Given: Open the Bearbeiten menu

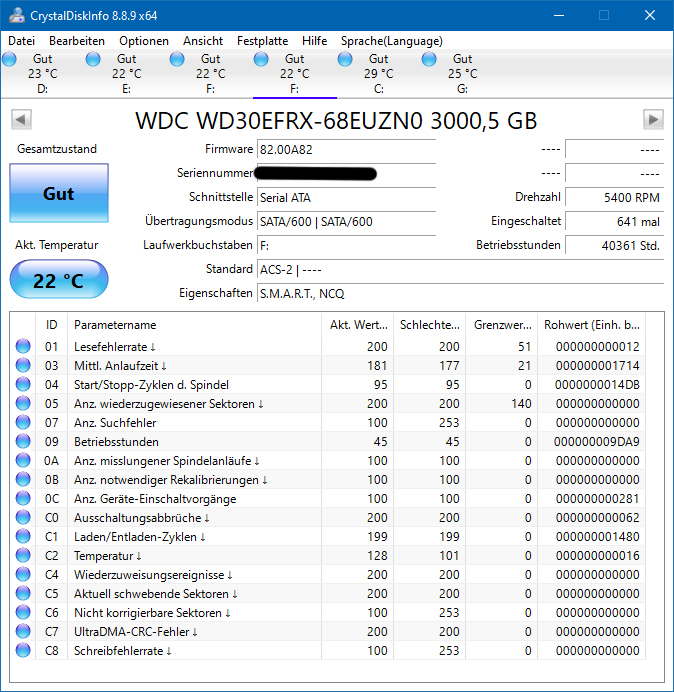Looking at the screenshot, I should [x=77, y=41].
